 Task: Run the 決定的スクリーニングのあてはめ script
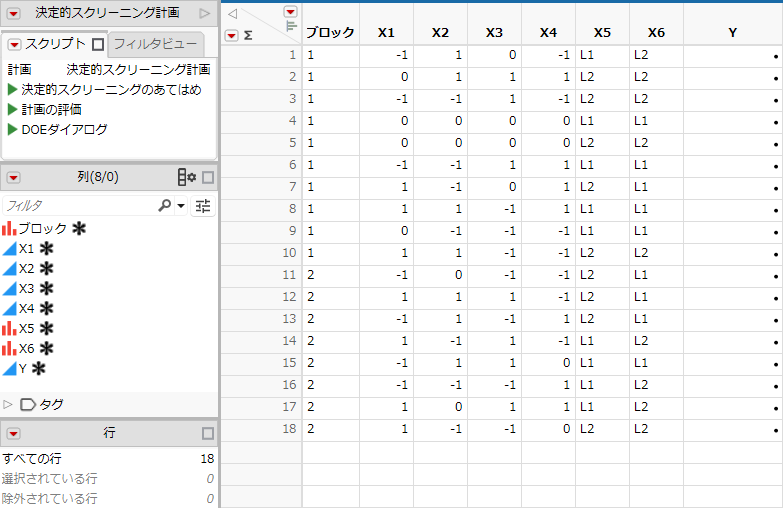pyautogui.click(x=12, y=89)
